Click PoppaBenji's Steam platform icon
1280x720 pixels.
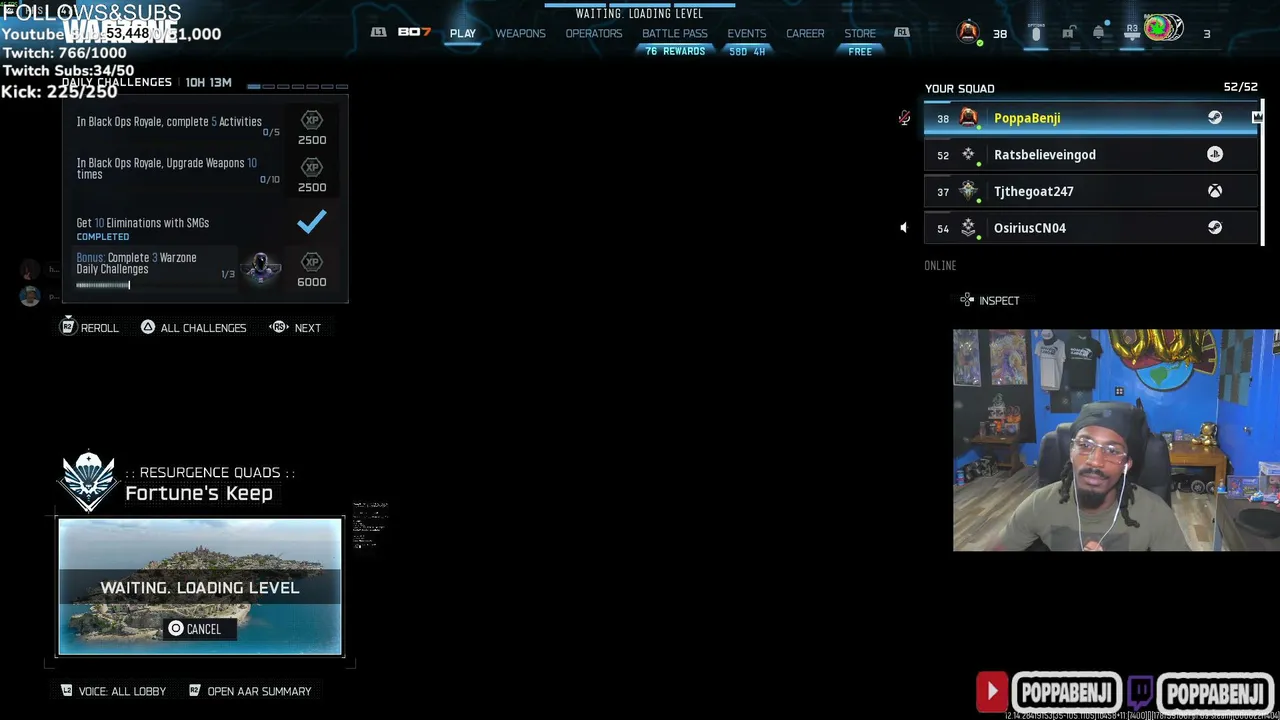tap(1214, 117)
